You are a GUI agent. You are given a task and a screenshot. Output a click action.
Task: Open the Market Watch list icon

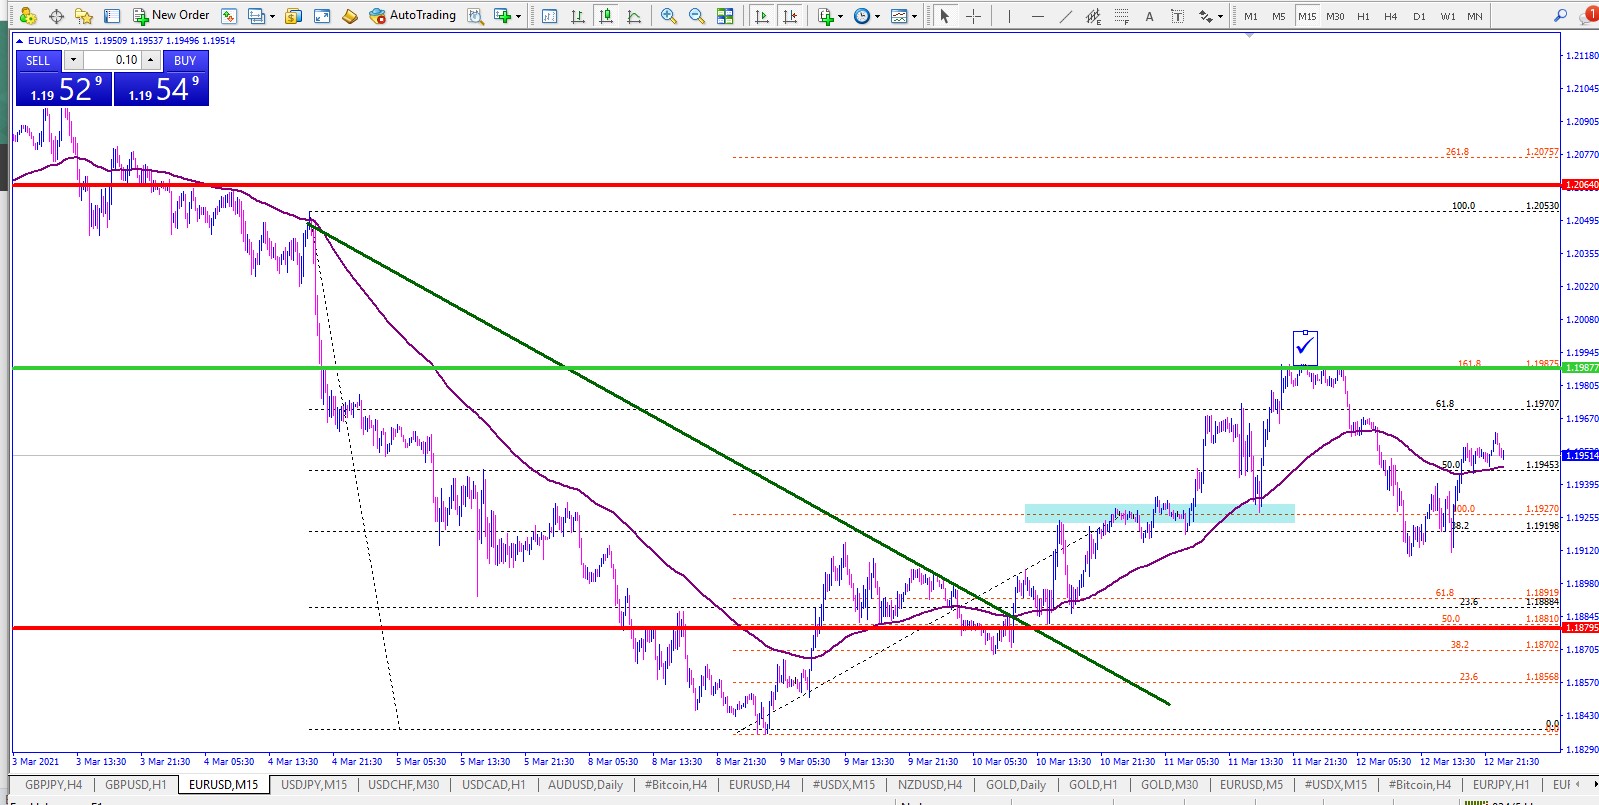pyautogui.click(x=112, y=16)
